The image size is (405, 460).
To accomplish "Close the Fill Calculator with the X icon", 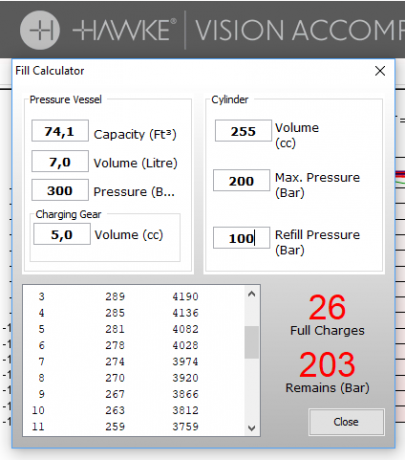I will [380, 71].
